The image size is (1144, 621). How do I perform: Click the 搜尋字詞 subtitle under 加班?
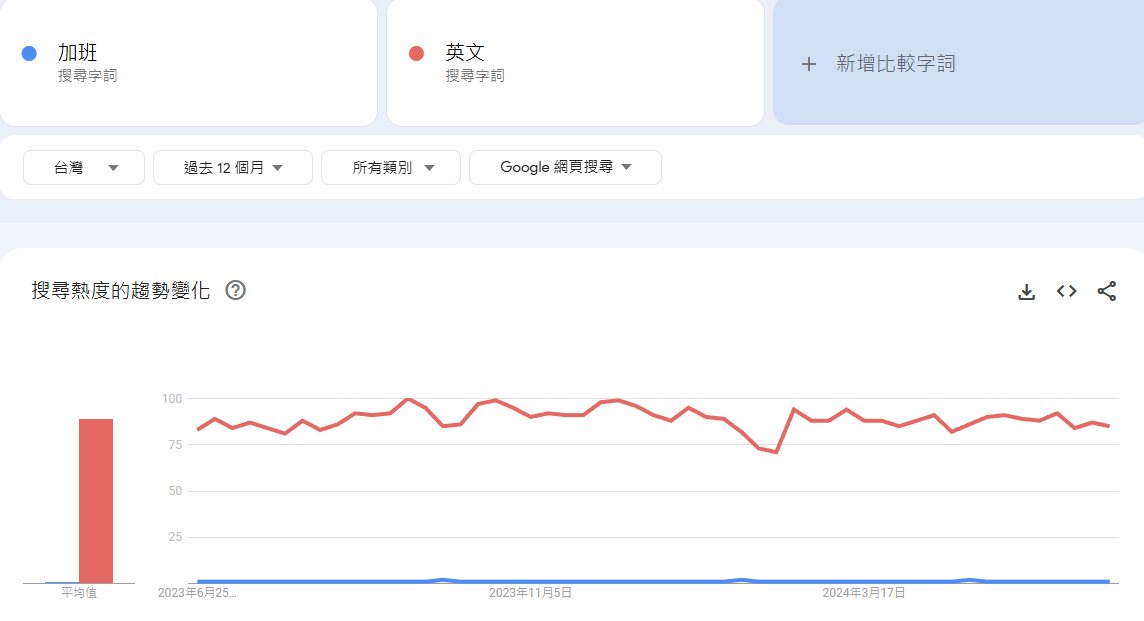[88, 76]
